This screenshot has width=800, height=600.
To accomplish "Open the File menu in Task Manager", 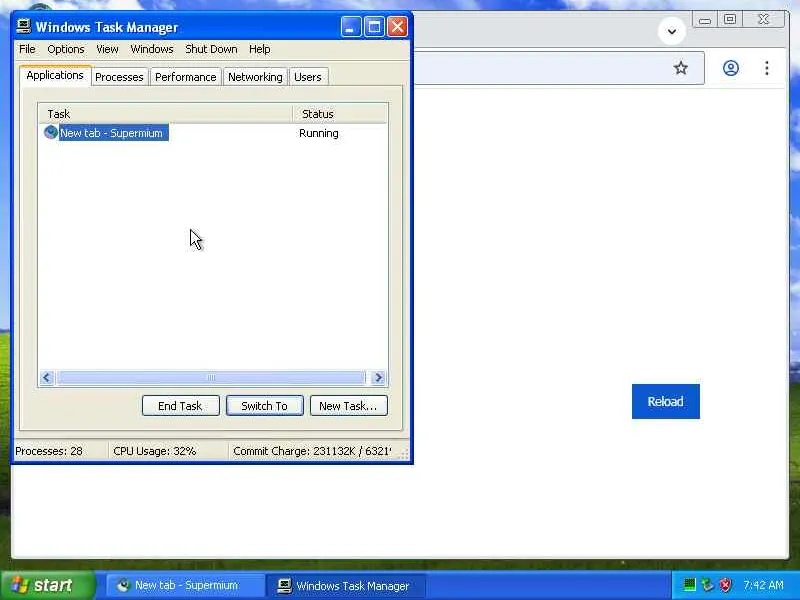I will (x=27, y=49).
